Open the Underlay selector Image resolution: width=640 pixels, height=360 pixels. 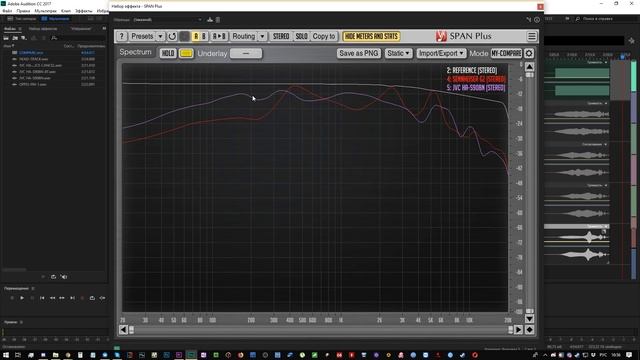click(x=246, y=53)
